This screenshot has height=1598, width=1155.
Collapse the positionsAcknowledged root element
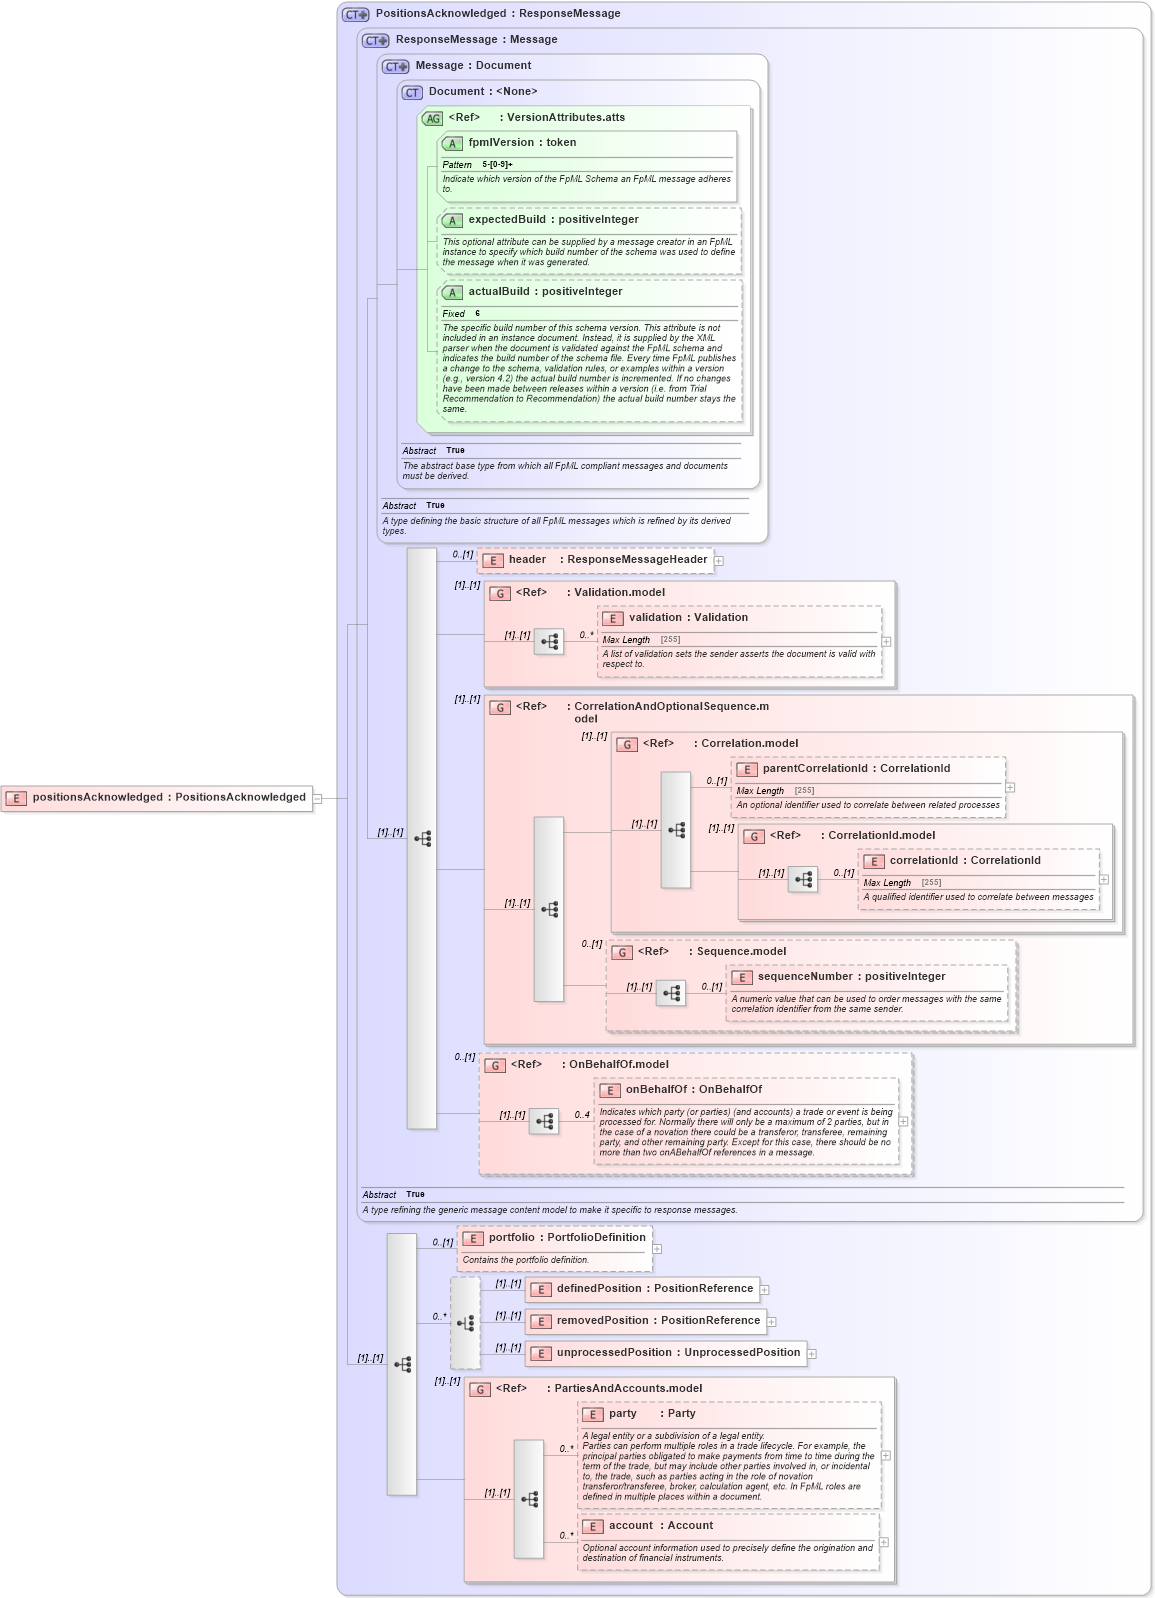pyautogui.click(x=317, y=798)
